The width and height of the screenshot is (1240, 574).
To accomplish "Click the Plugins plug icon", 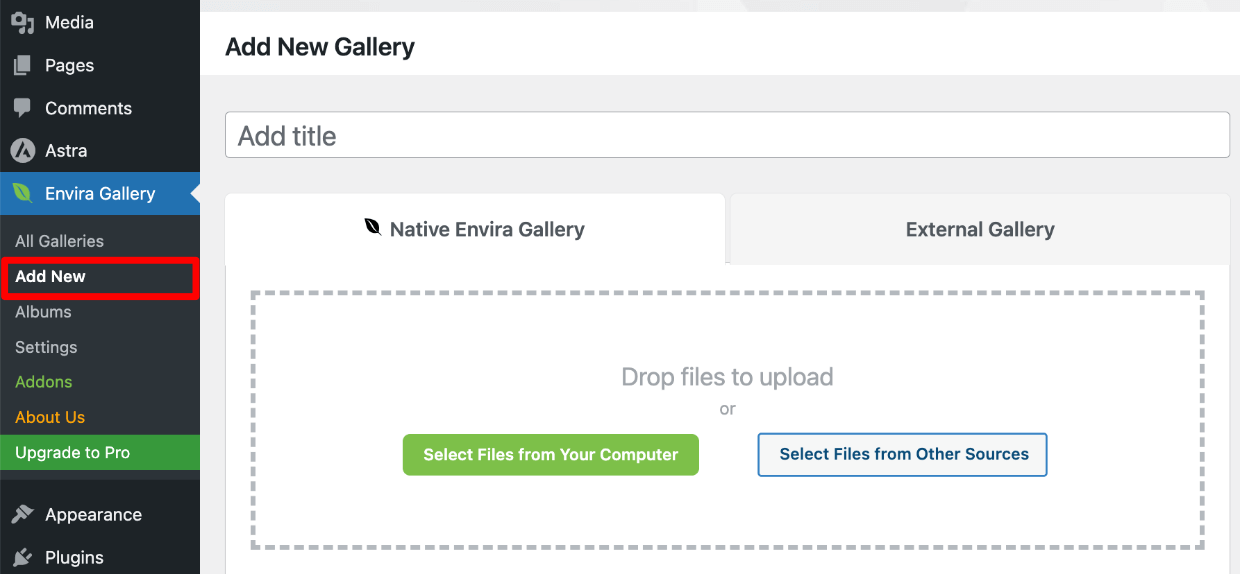I will point(22,557).
